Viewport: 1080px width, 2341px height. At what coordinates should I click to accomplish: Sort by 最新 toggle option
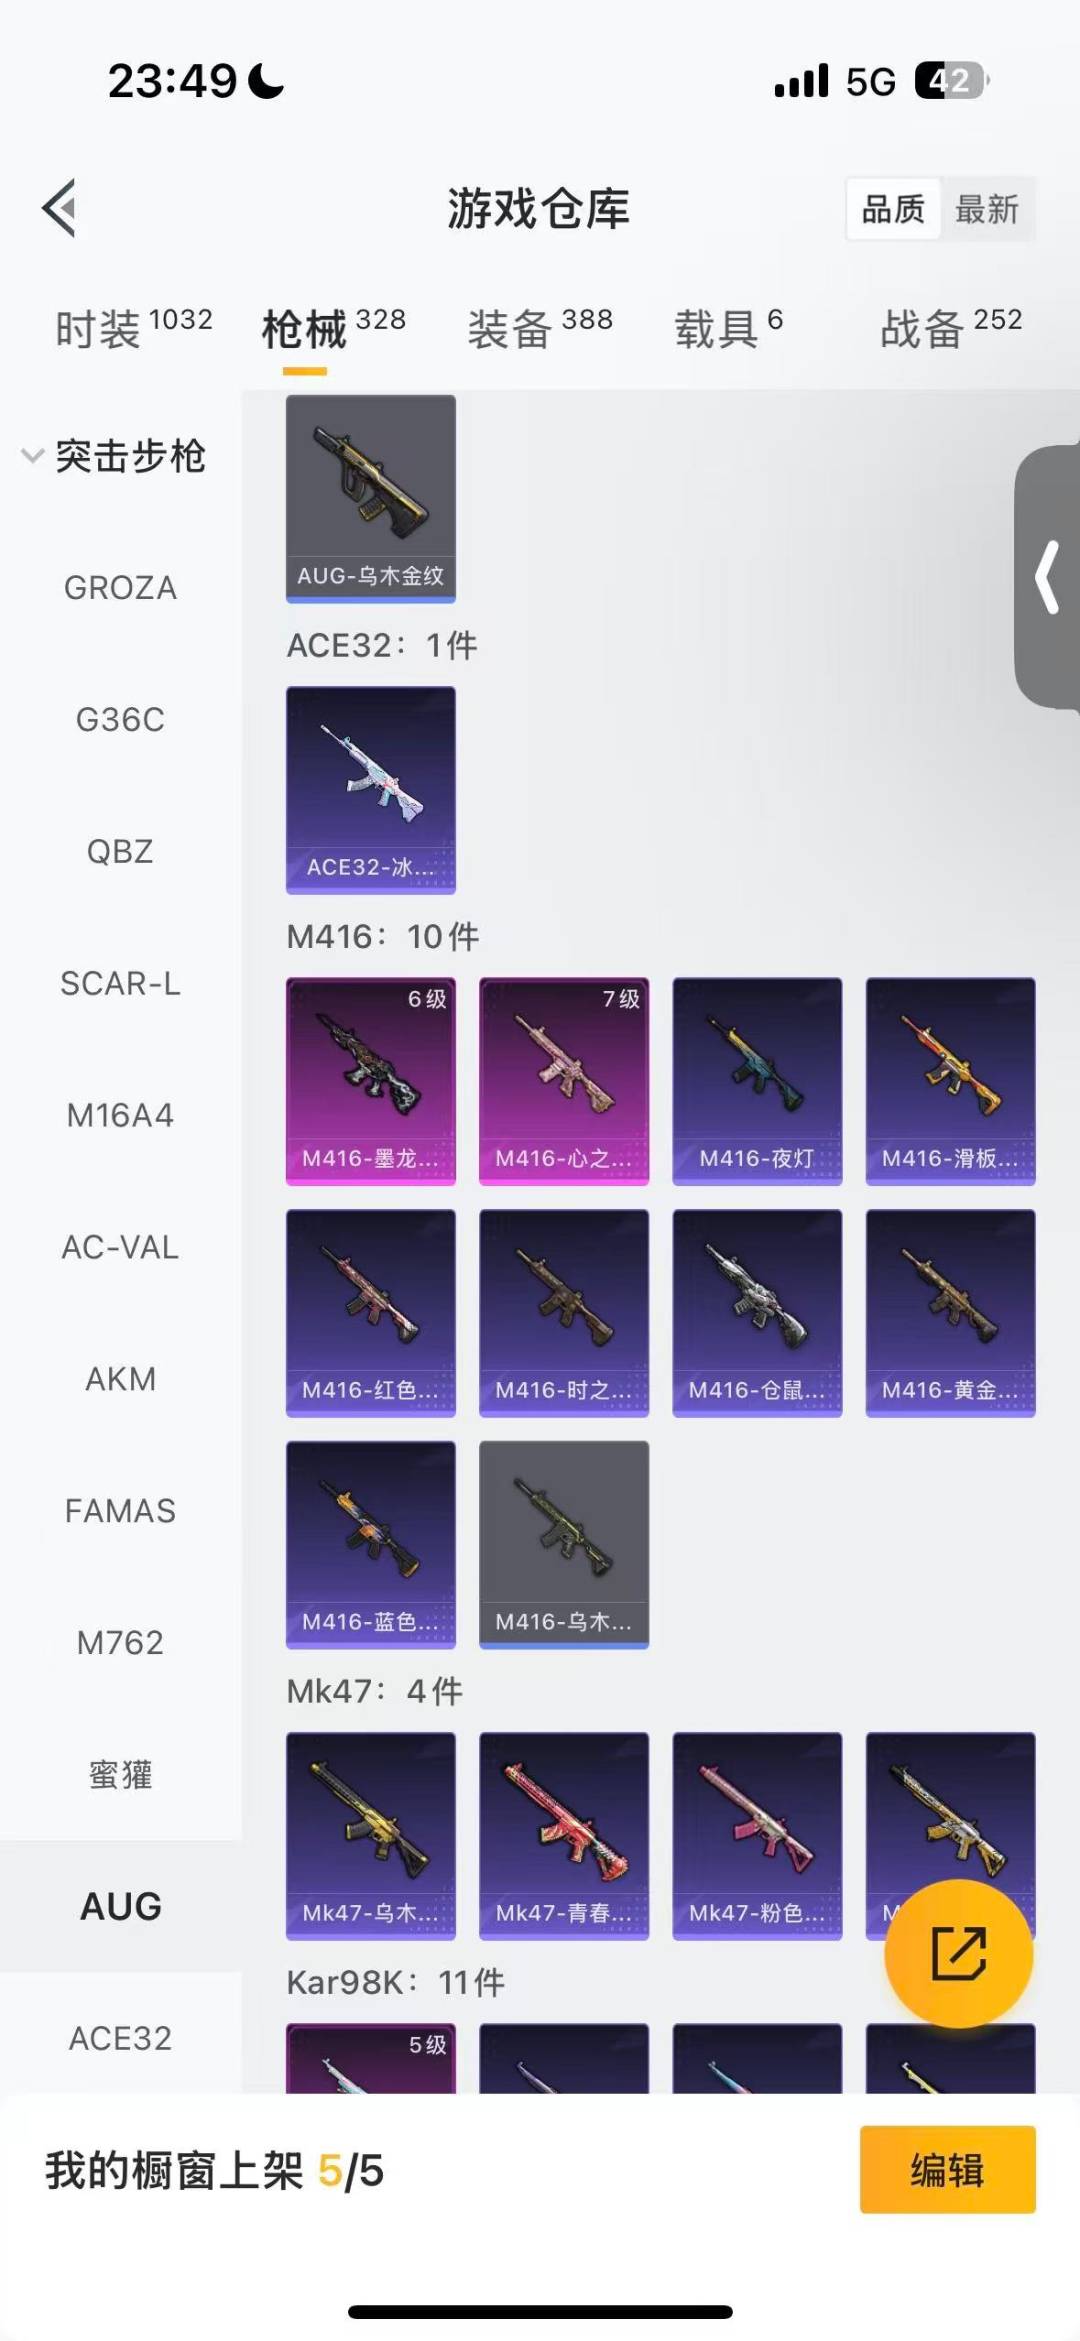[x=987, y=209]
